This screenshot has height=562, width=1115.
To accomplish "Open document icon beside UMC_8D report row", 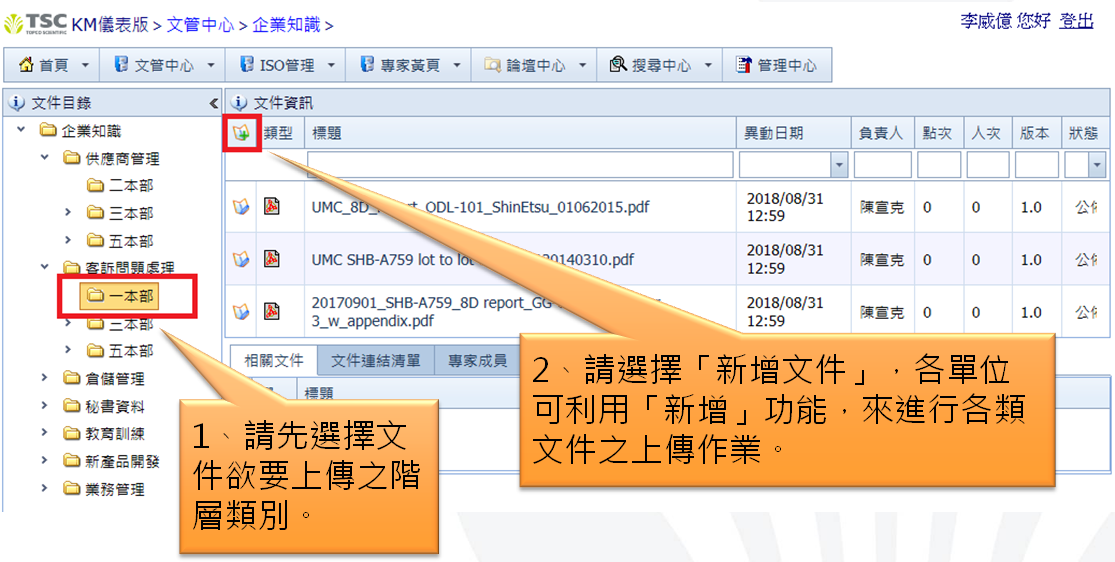I will [241, 207].
